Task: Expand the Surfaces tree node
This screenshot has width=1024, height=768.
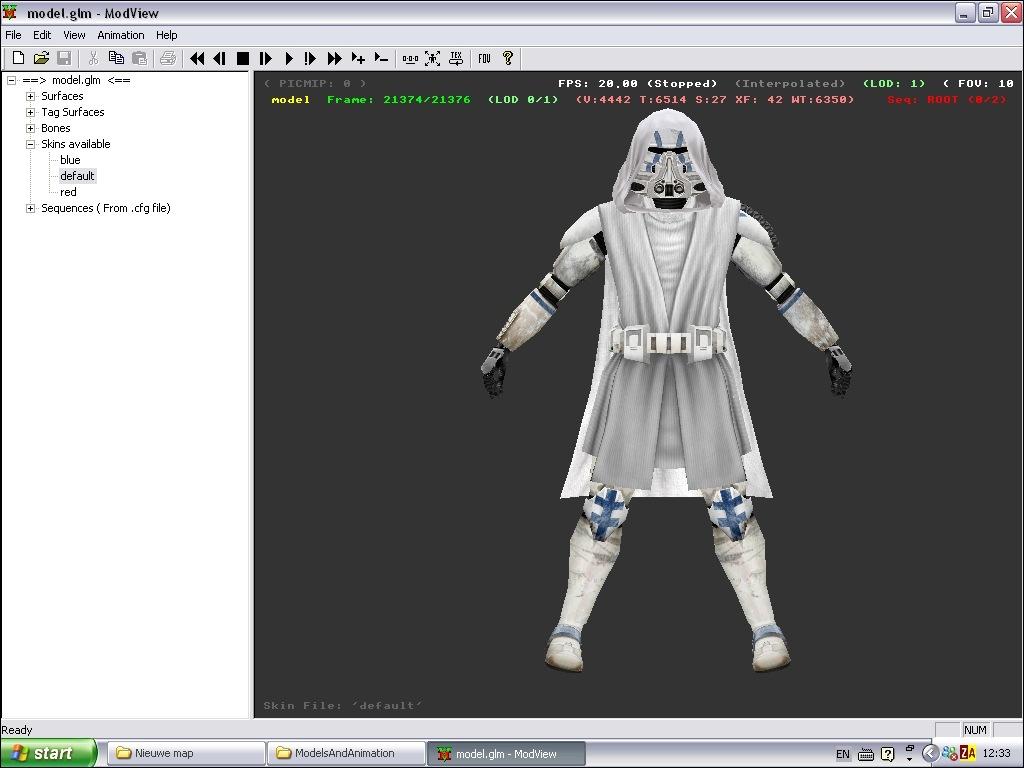Action: click(31, 96)
